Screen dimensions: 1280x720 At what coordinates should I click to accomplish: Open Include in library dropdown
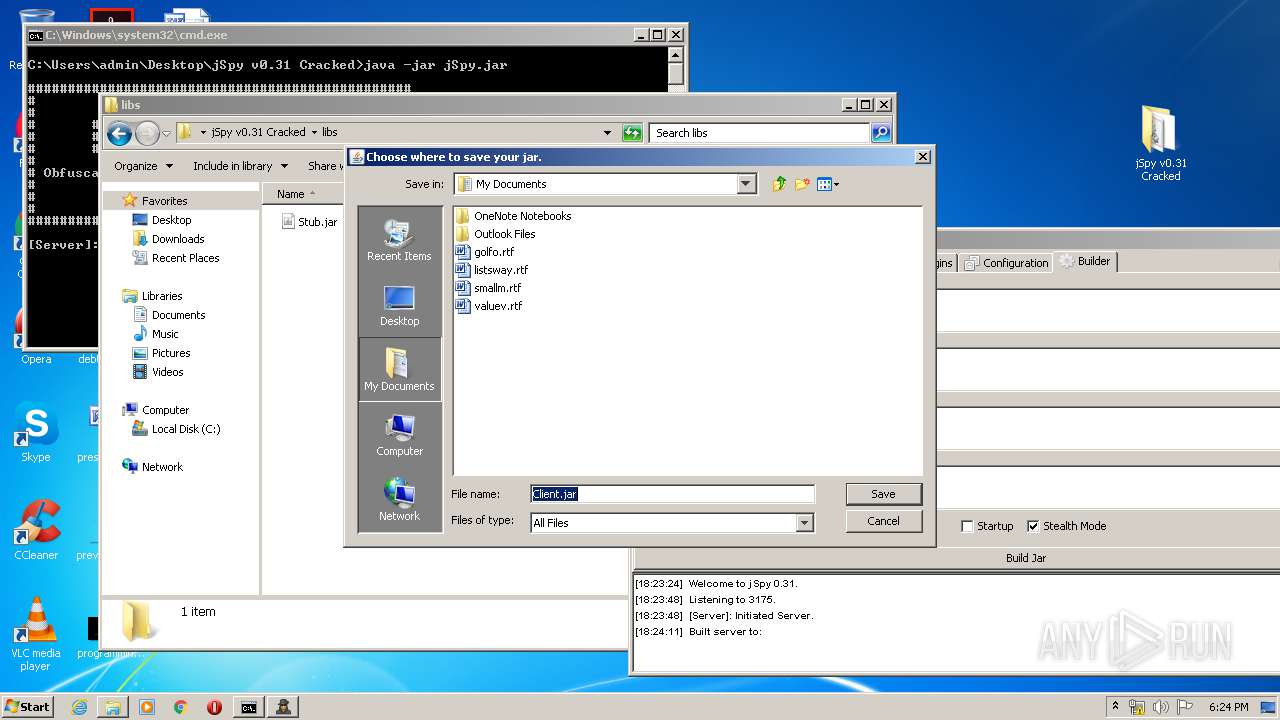tap(240, 166)
